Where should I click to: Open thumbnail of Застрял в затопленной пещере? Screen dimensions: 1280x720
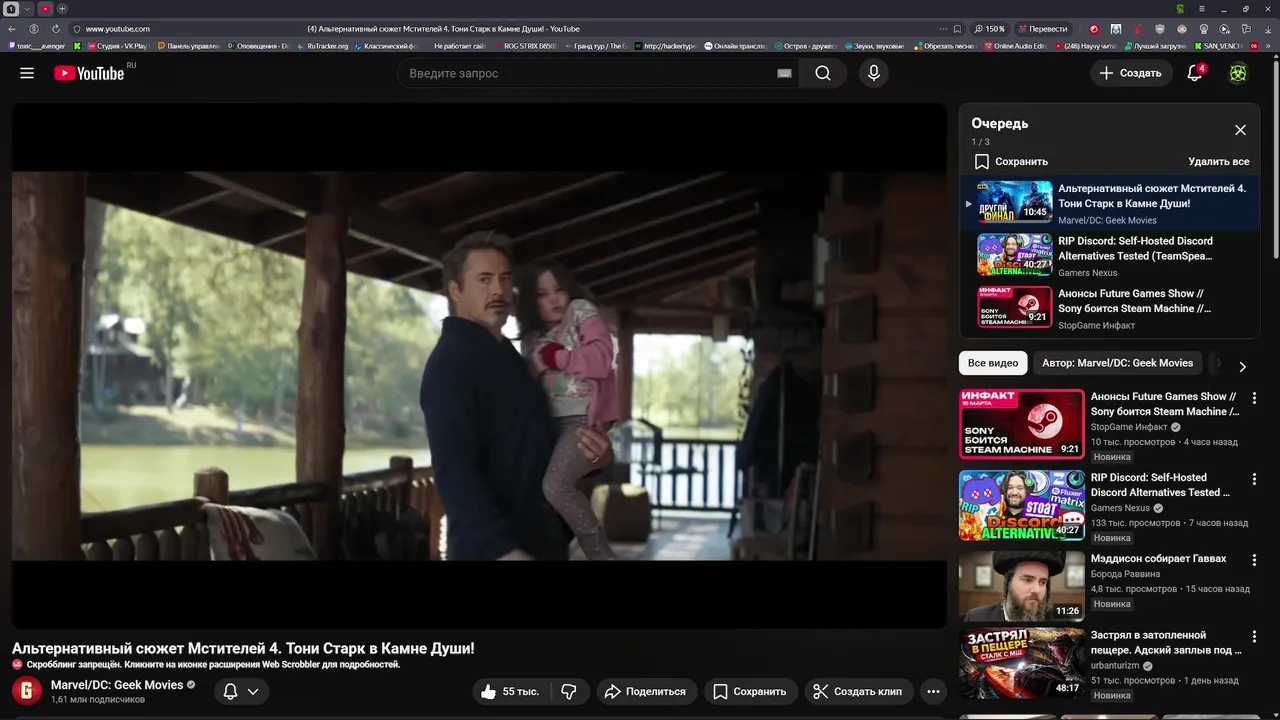pyautogui.click(x=1021, y=662)
